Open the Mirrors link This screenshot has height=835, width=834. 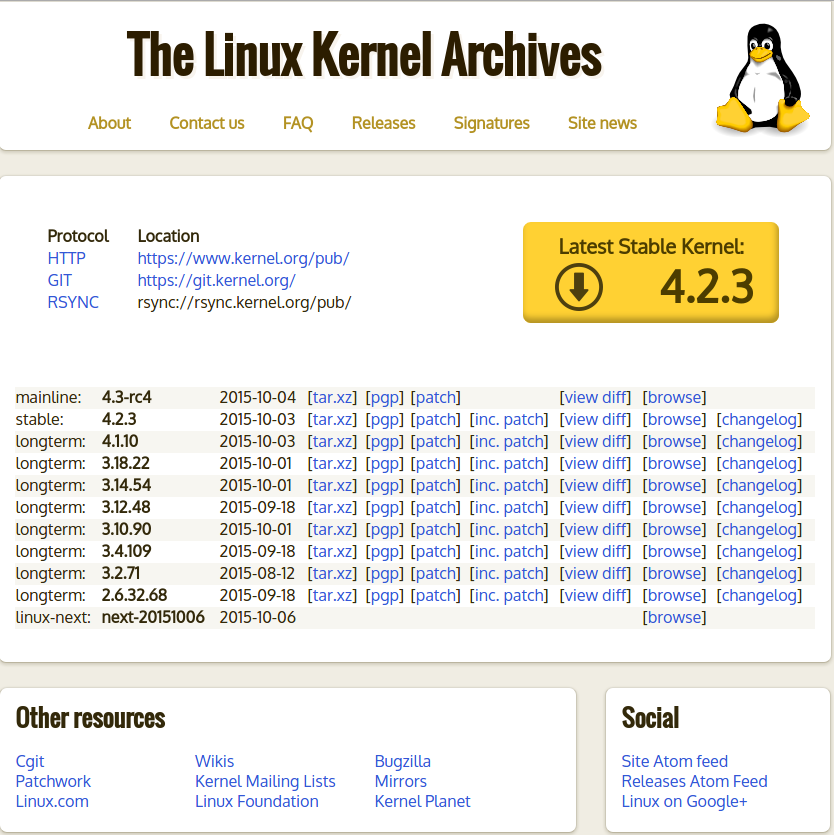(x=400, y=781)
